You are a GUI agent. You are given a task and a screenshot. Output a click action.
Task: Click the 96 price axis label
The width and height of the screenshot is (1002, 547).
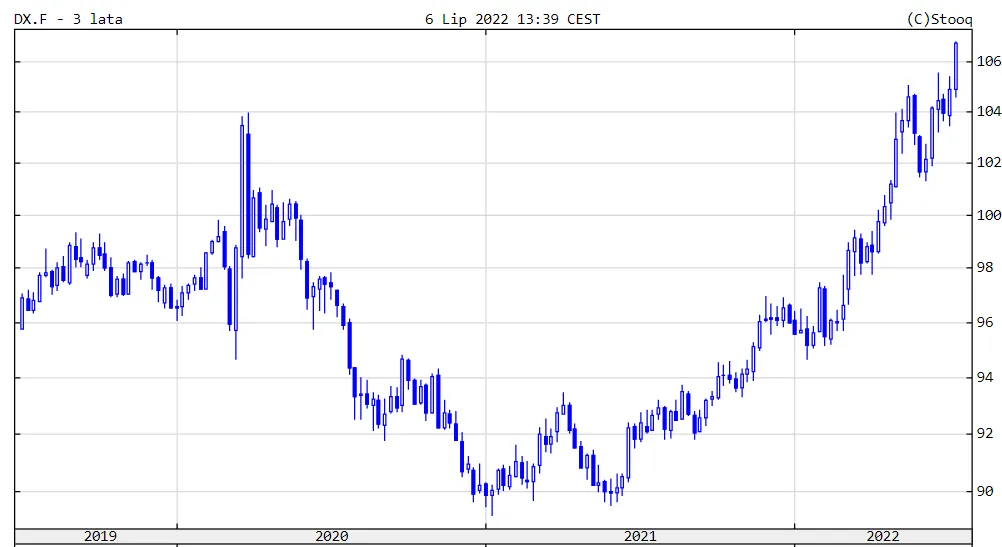coord(985,322)
